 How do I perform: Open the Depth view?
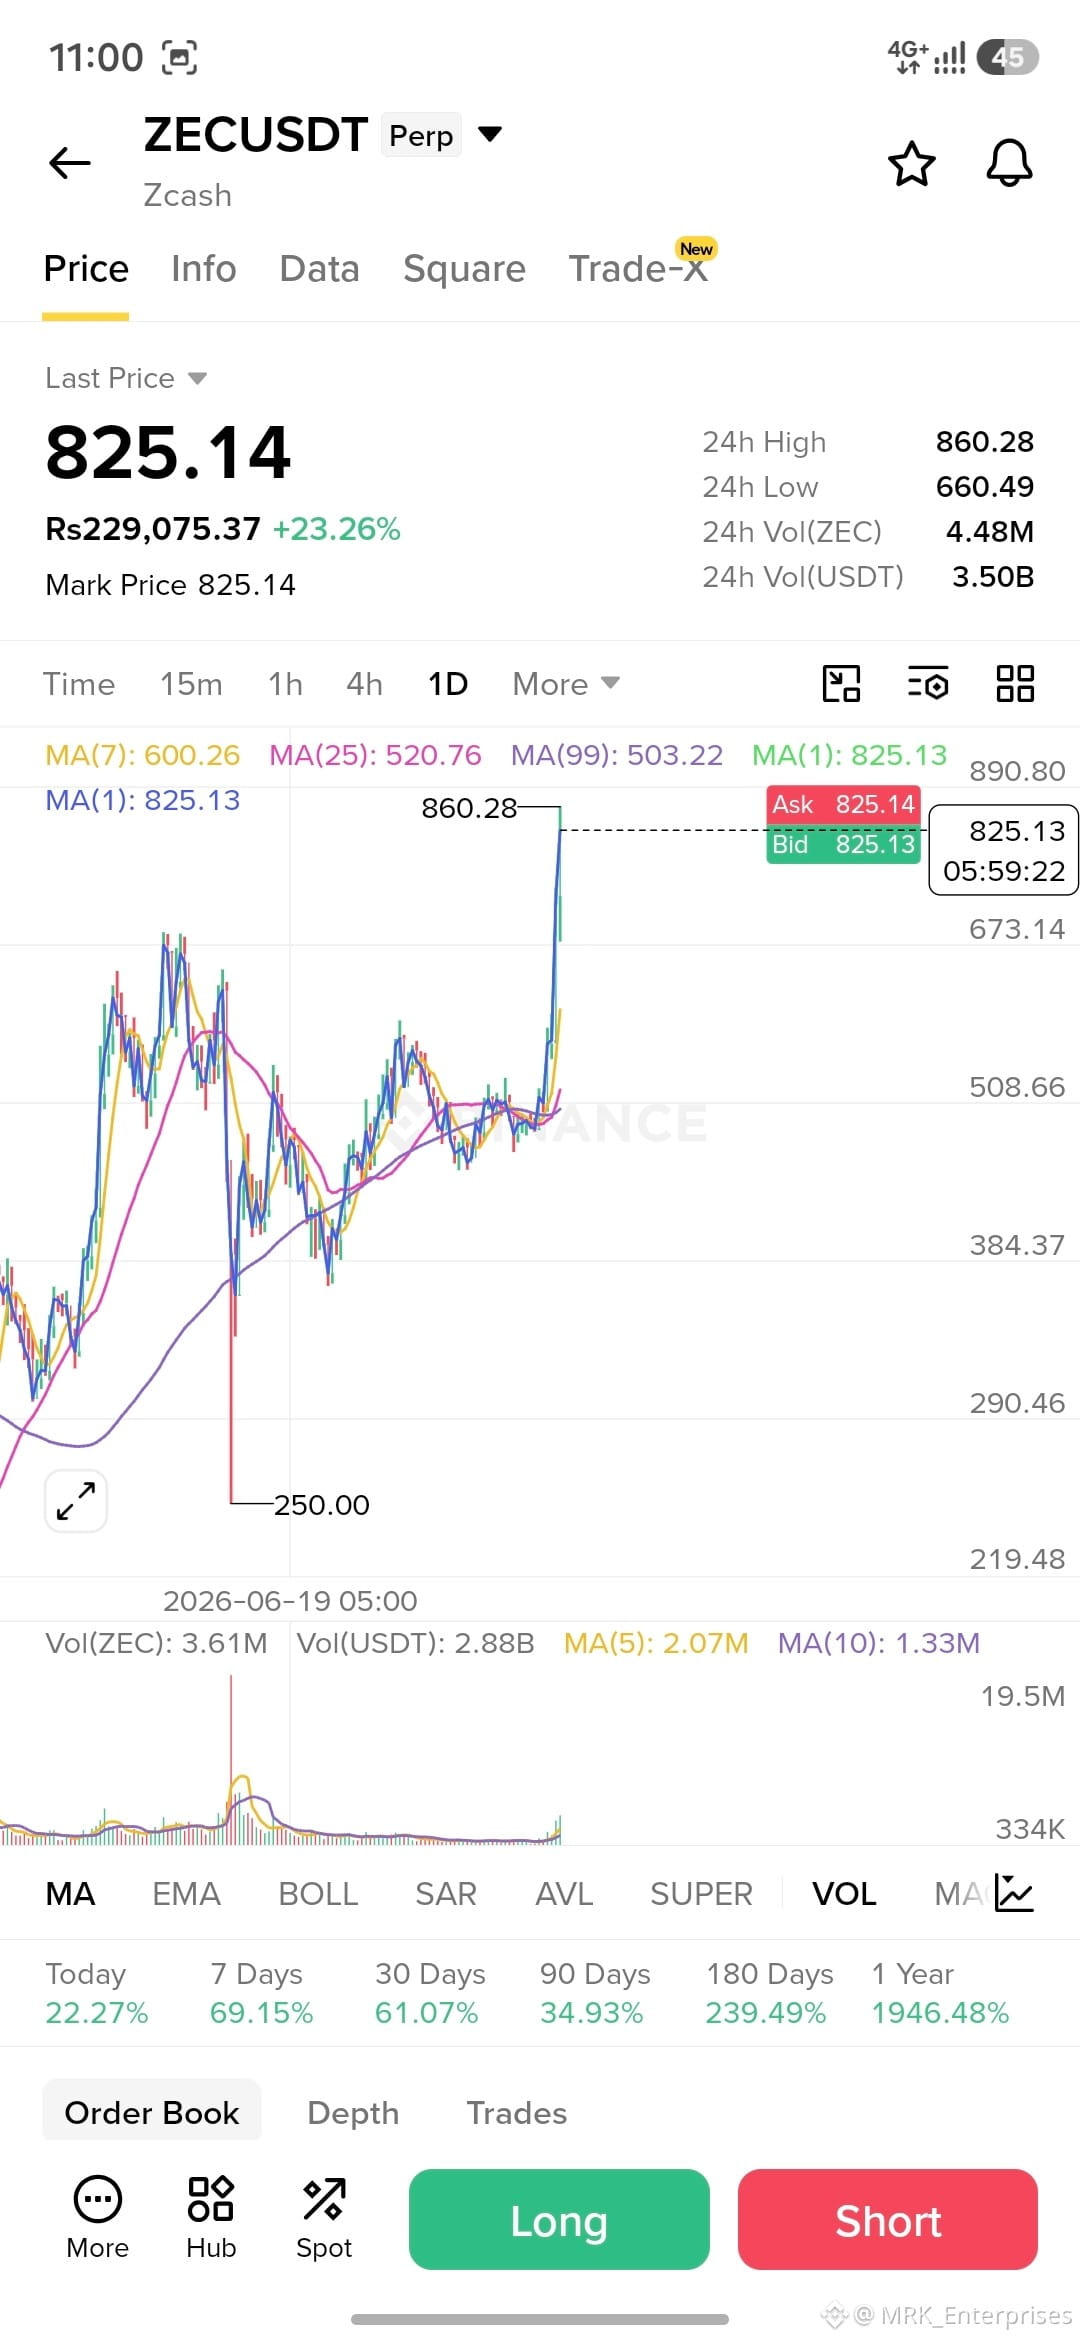[353, 2113]
